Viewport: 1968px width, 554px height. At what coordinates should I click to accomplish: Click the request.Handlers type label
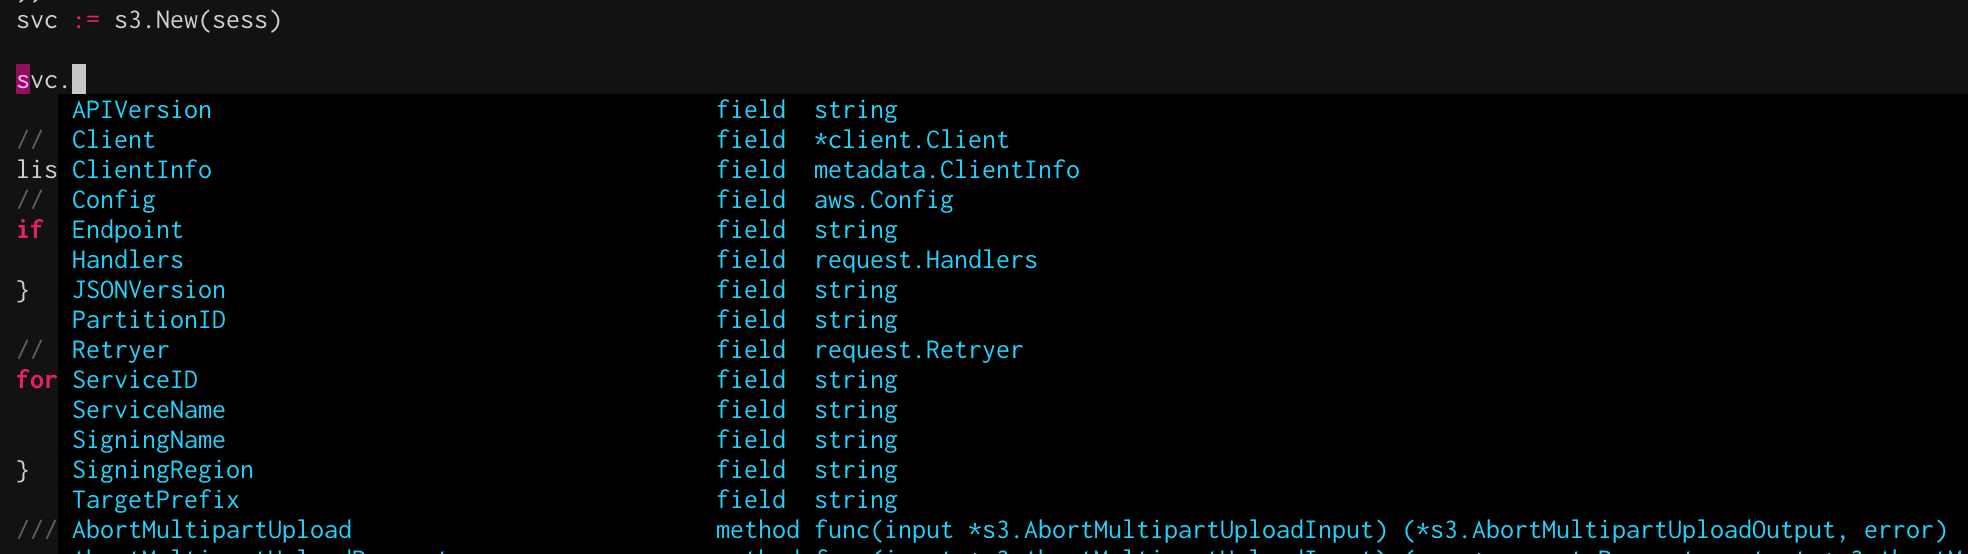pyautogui.click(x=925, y=260)
